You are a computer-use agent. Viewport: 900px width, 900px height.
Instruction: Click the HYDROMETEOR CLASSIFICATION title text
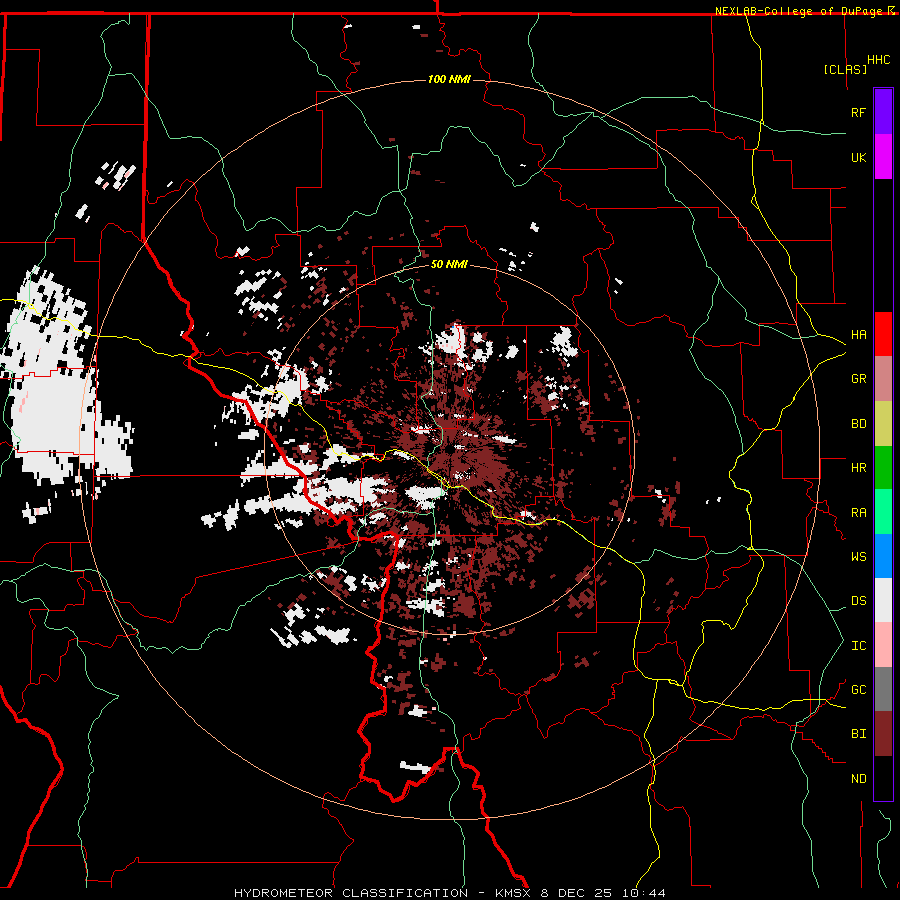coord(350,893)
